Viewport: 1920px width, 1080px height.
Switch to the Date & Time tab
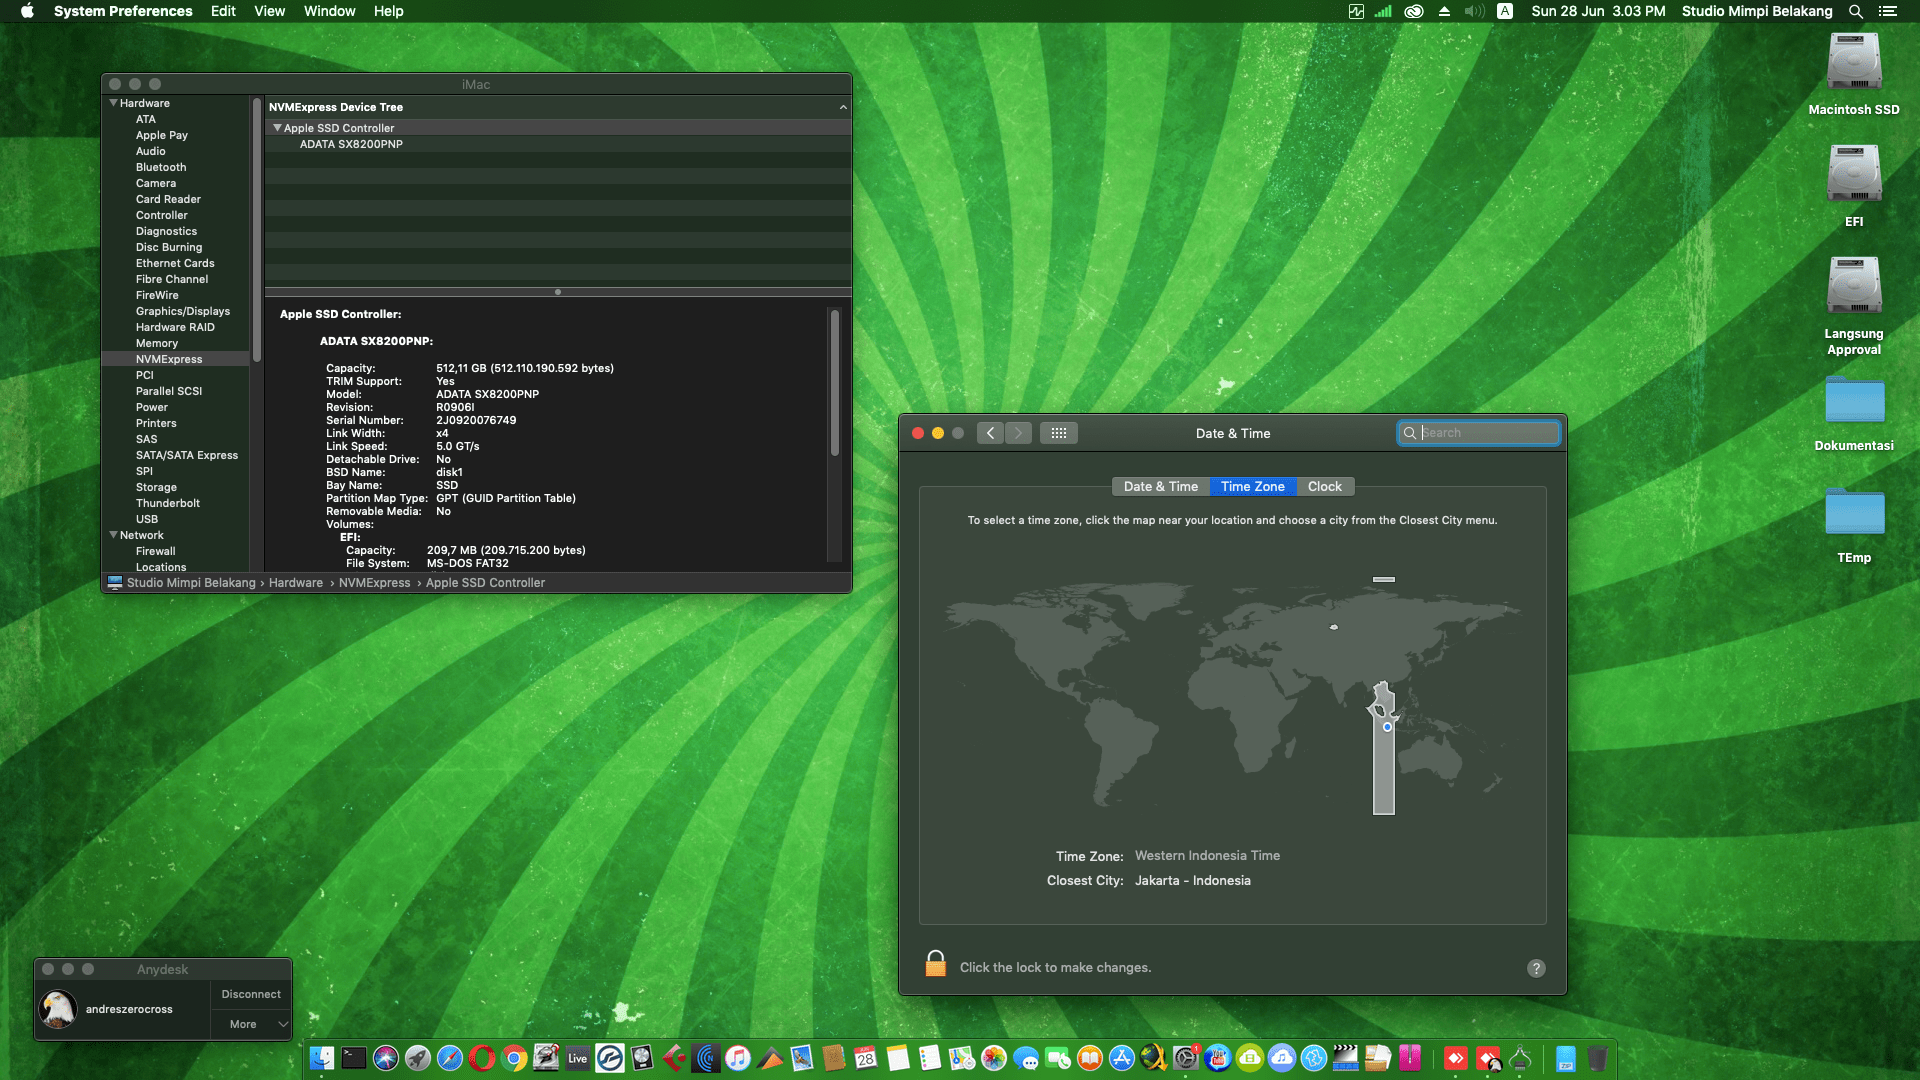coord(1160,486)
